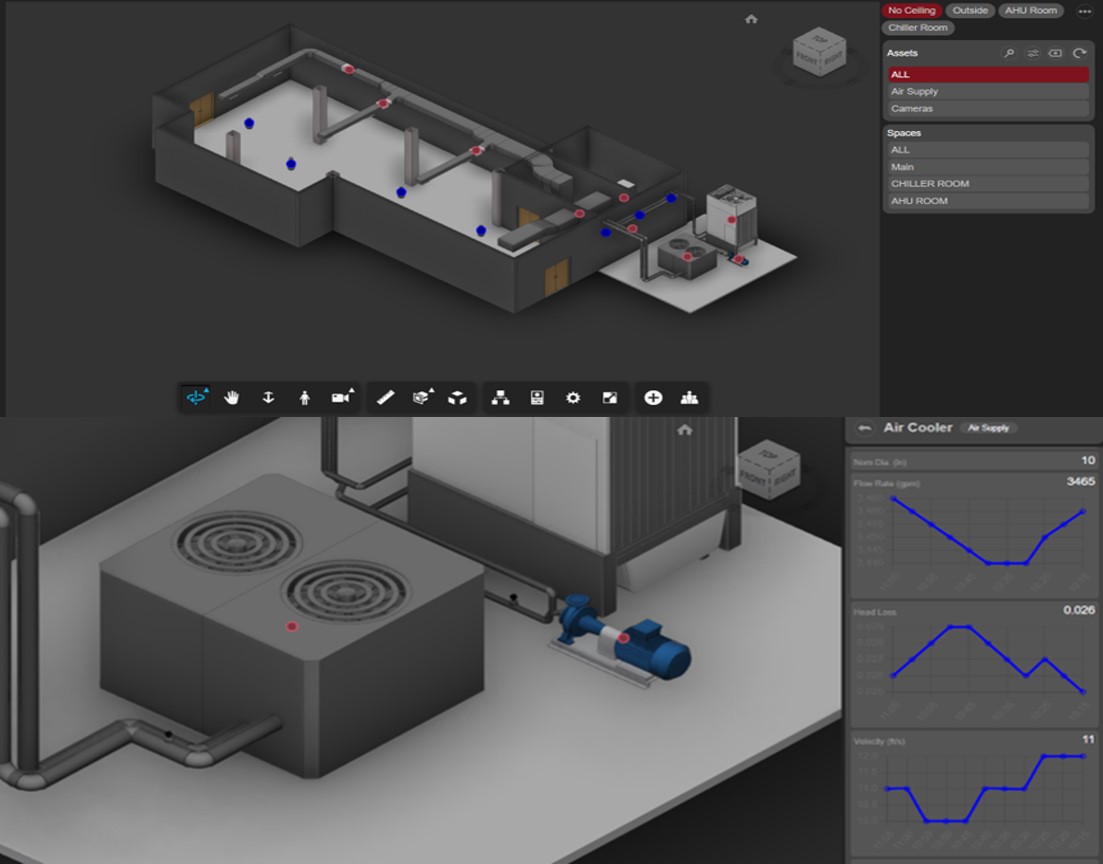Toggle the Explode model tool
1103x864 pixels.
click(x=457, y=398)
